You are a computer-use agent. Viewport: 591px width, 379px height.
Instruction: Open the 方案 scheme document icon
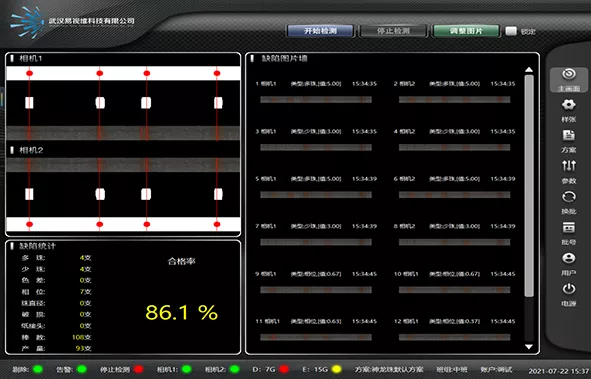(569, 135)
